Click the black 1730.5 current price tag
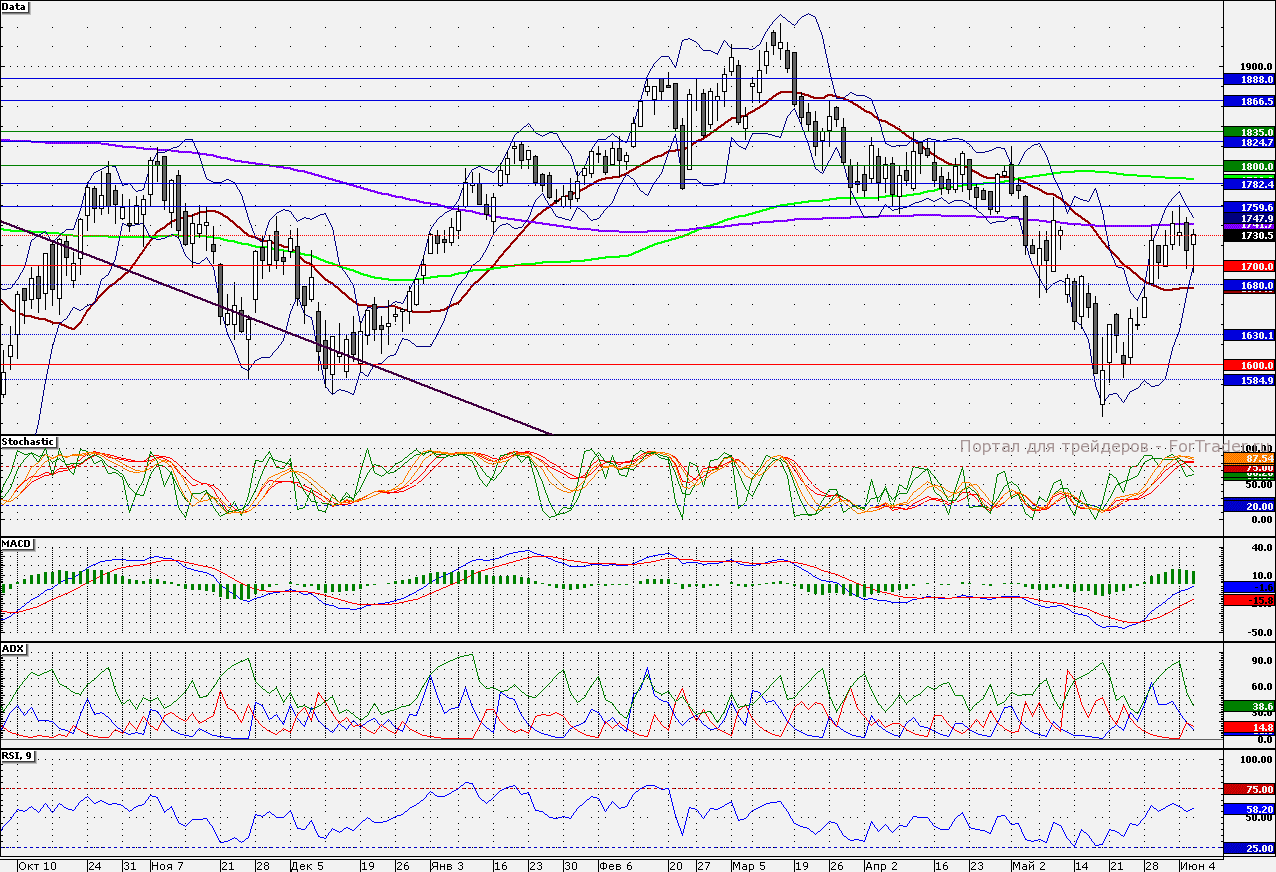This screenshot has width=1276, height=872. point(1248,236)
